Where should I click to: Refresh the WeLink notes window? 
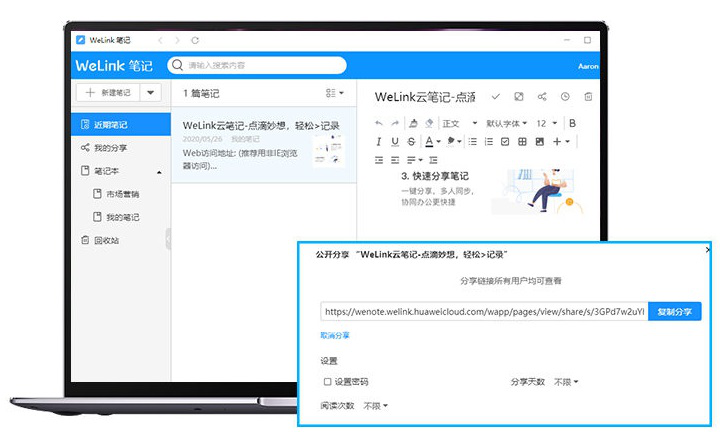coord(195,40)
